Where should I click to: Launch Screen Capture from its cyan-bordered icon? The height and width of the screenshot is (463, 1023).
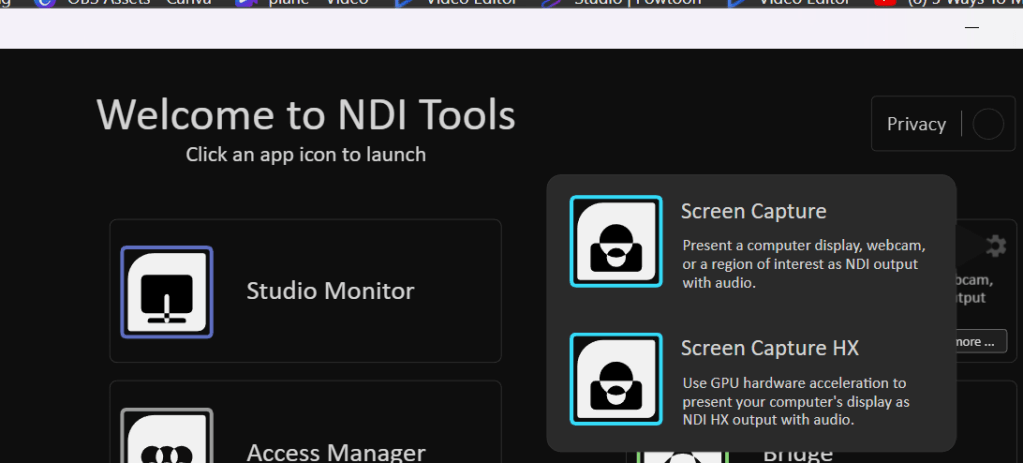(616, 241)
